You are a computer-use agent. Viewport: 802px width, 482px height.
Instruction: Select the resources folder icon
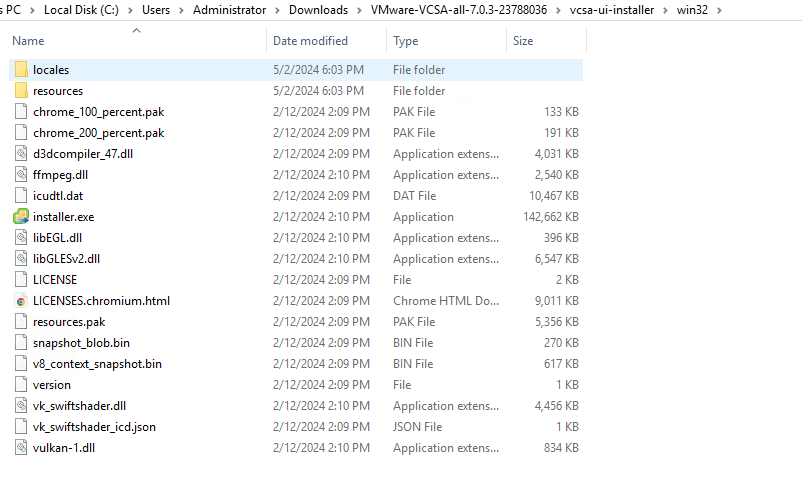point(21,91)
